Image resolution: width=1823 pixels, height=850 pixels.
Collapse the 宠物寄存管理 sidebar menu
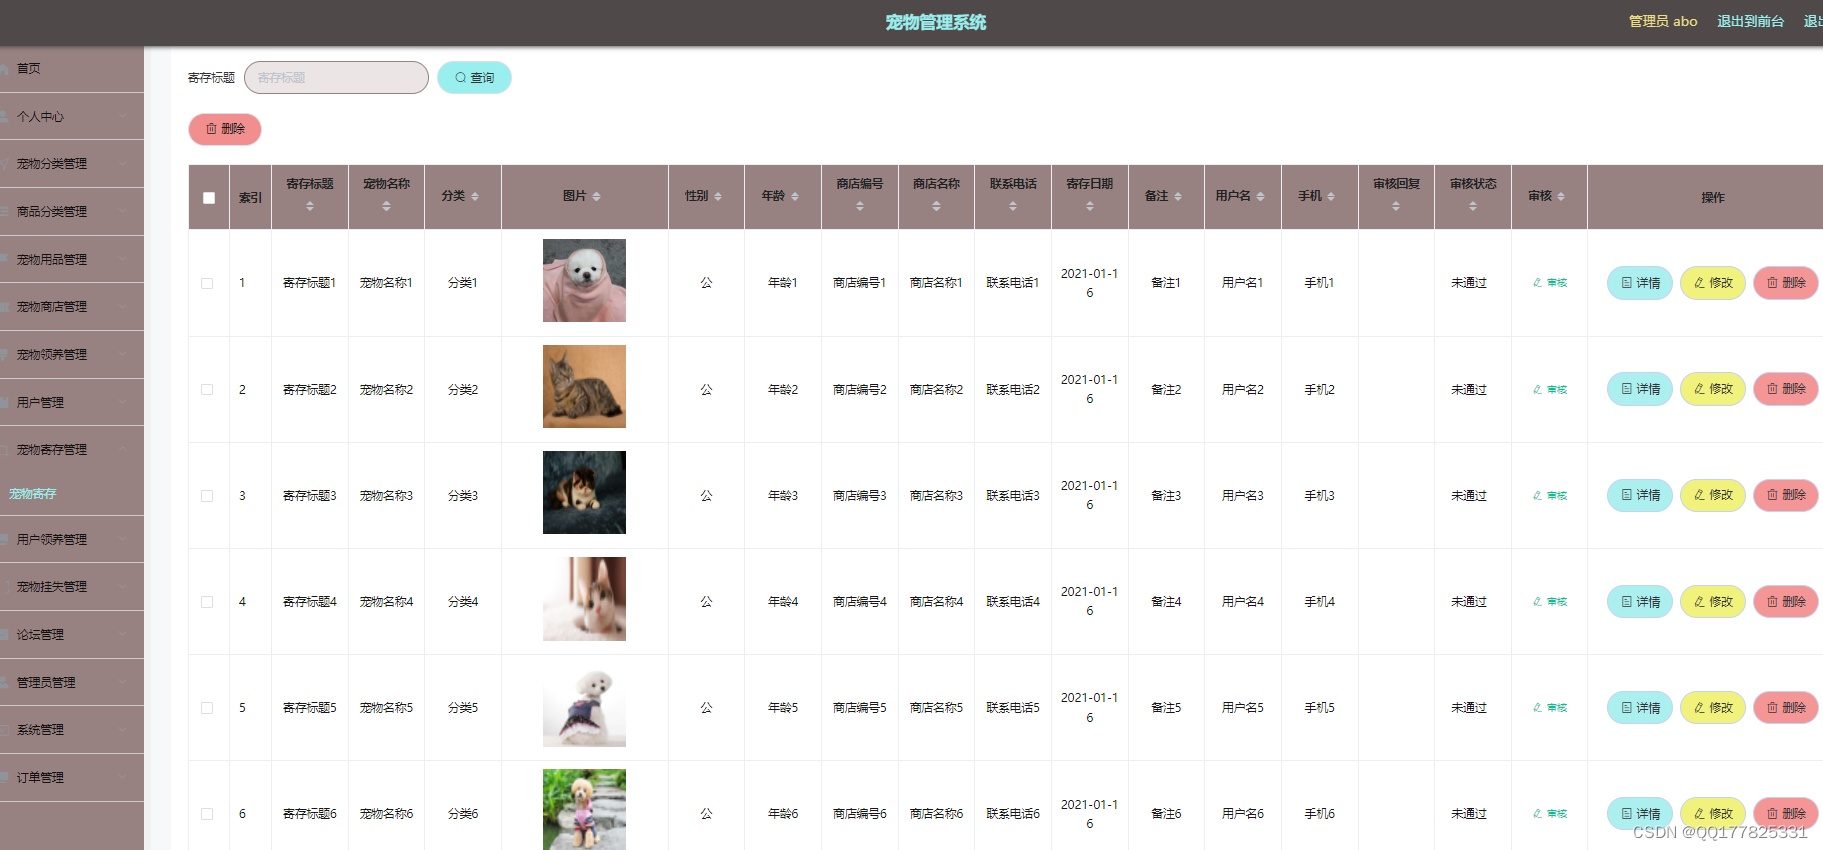(x=72, y=450)
